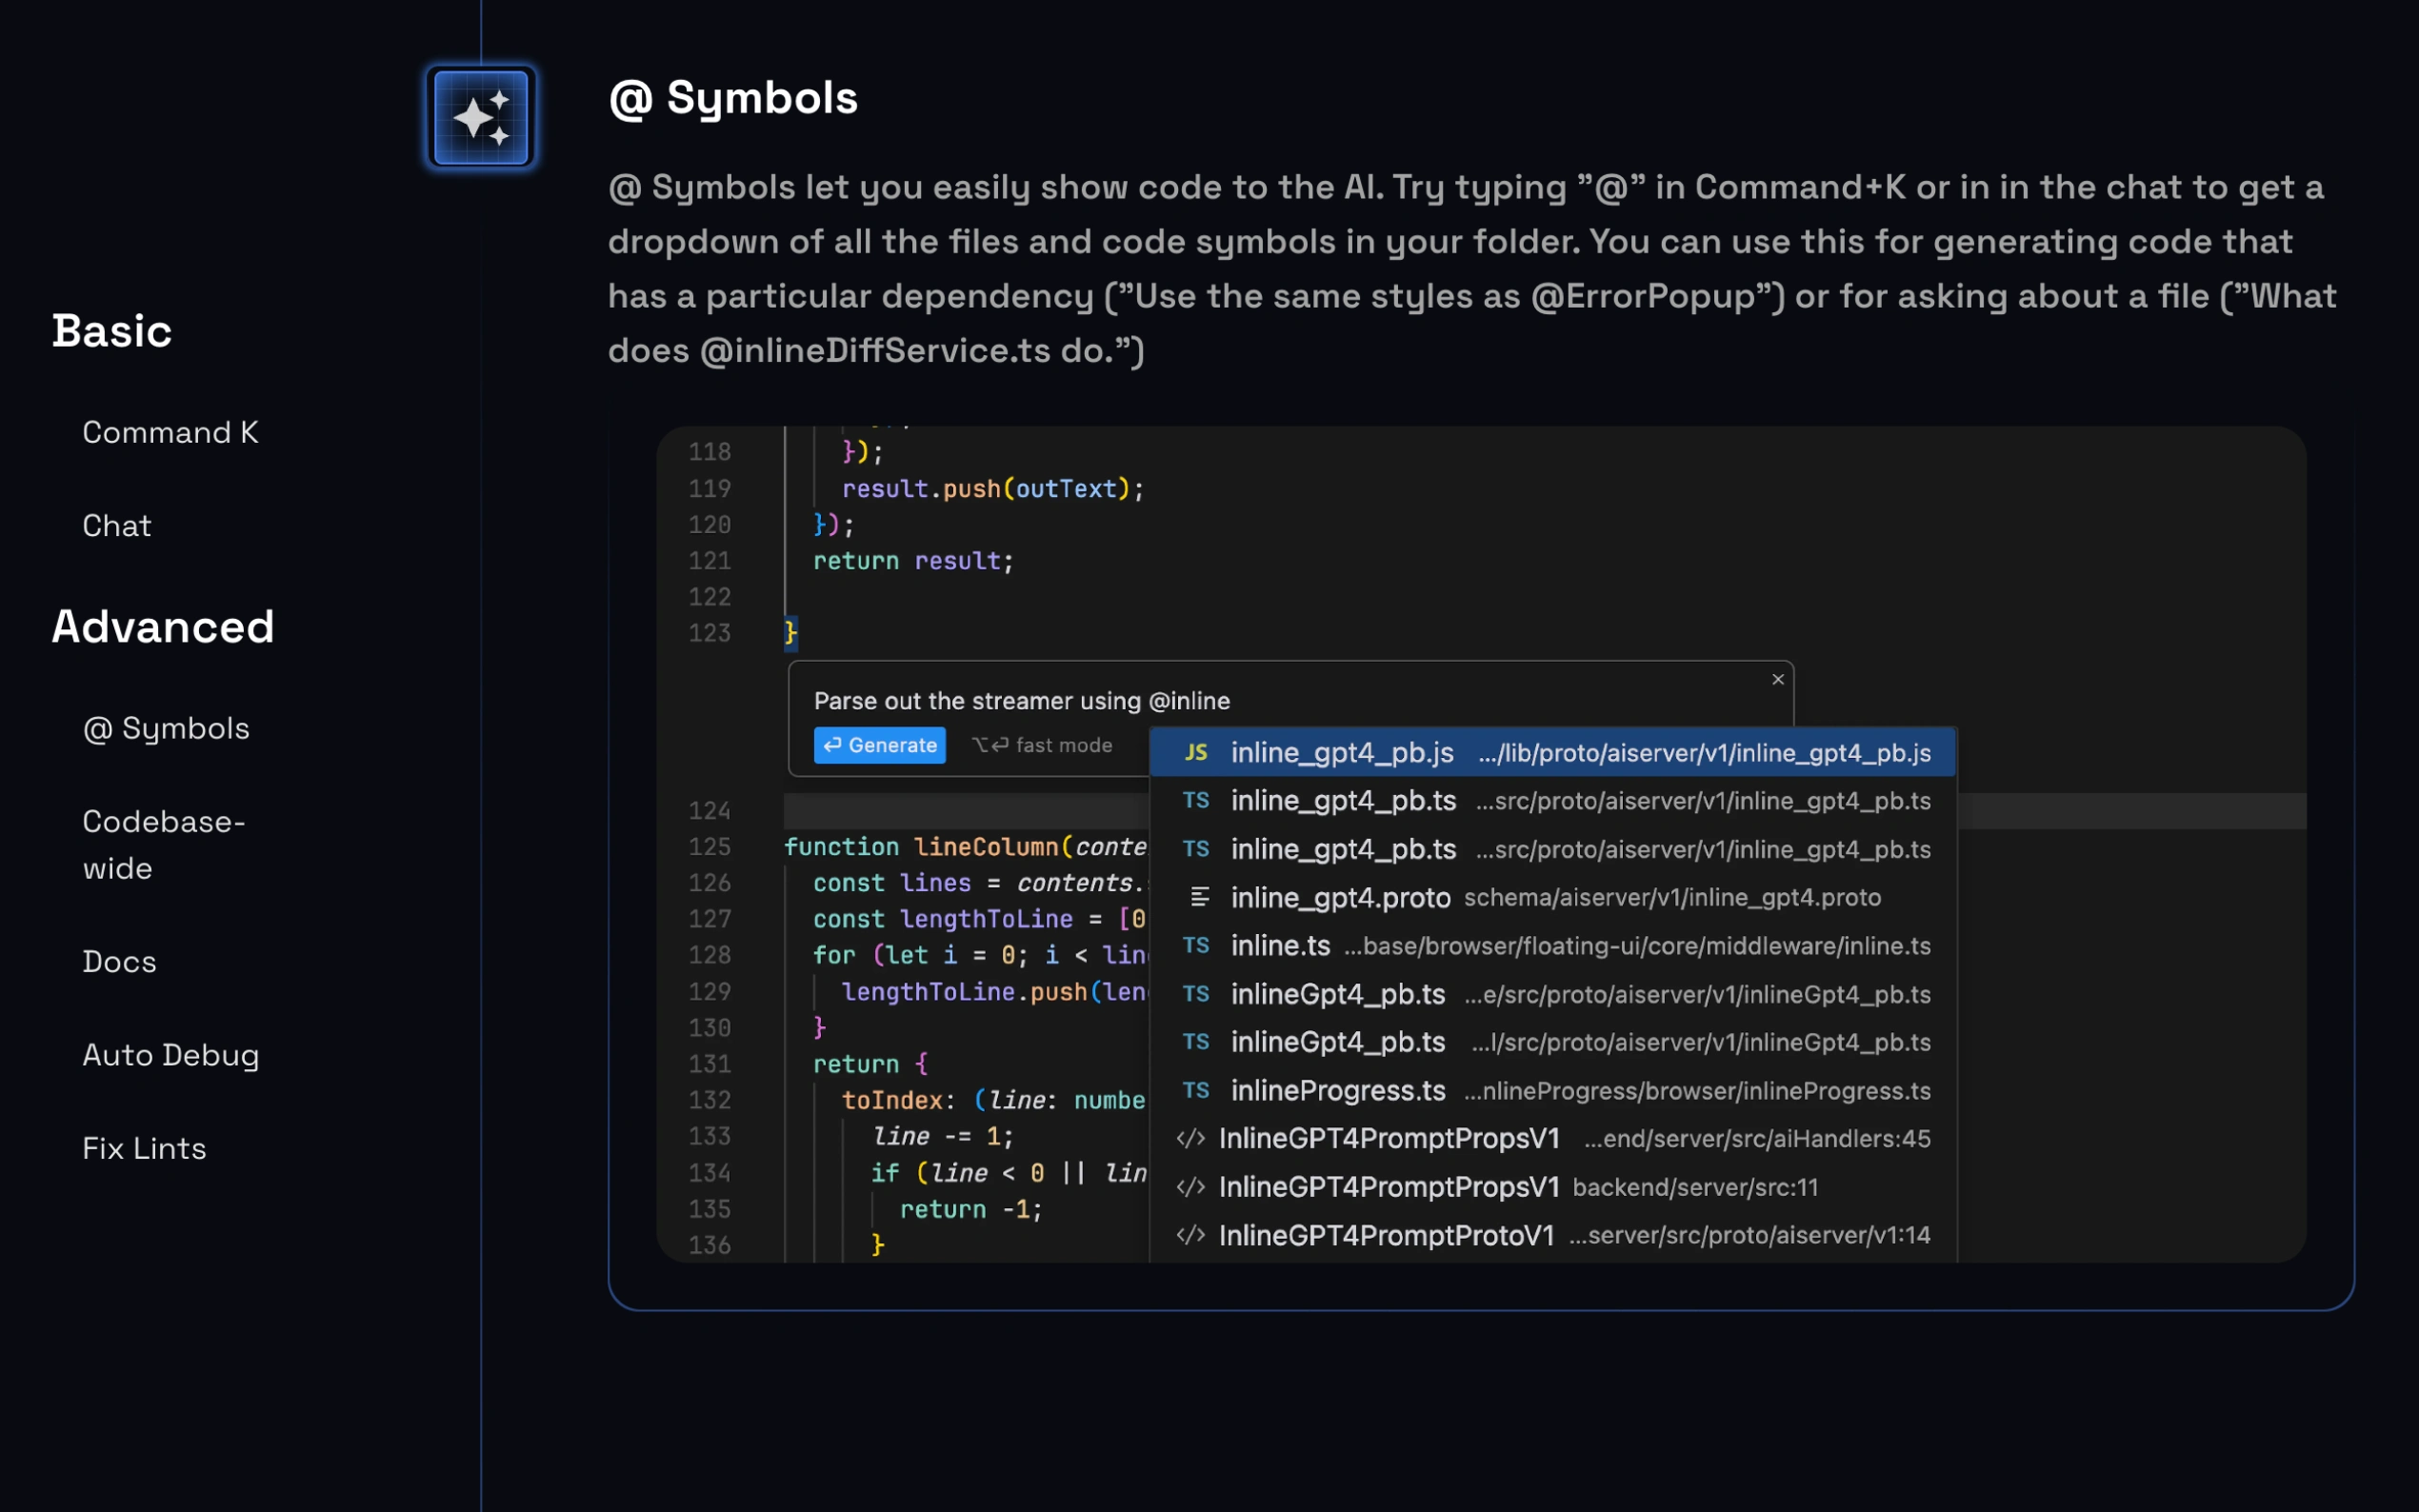The width and height of the screenshot is (2419, 1512).
Task: Open Command K in the sidebar
Action: pos(170,432)
